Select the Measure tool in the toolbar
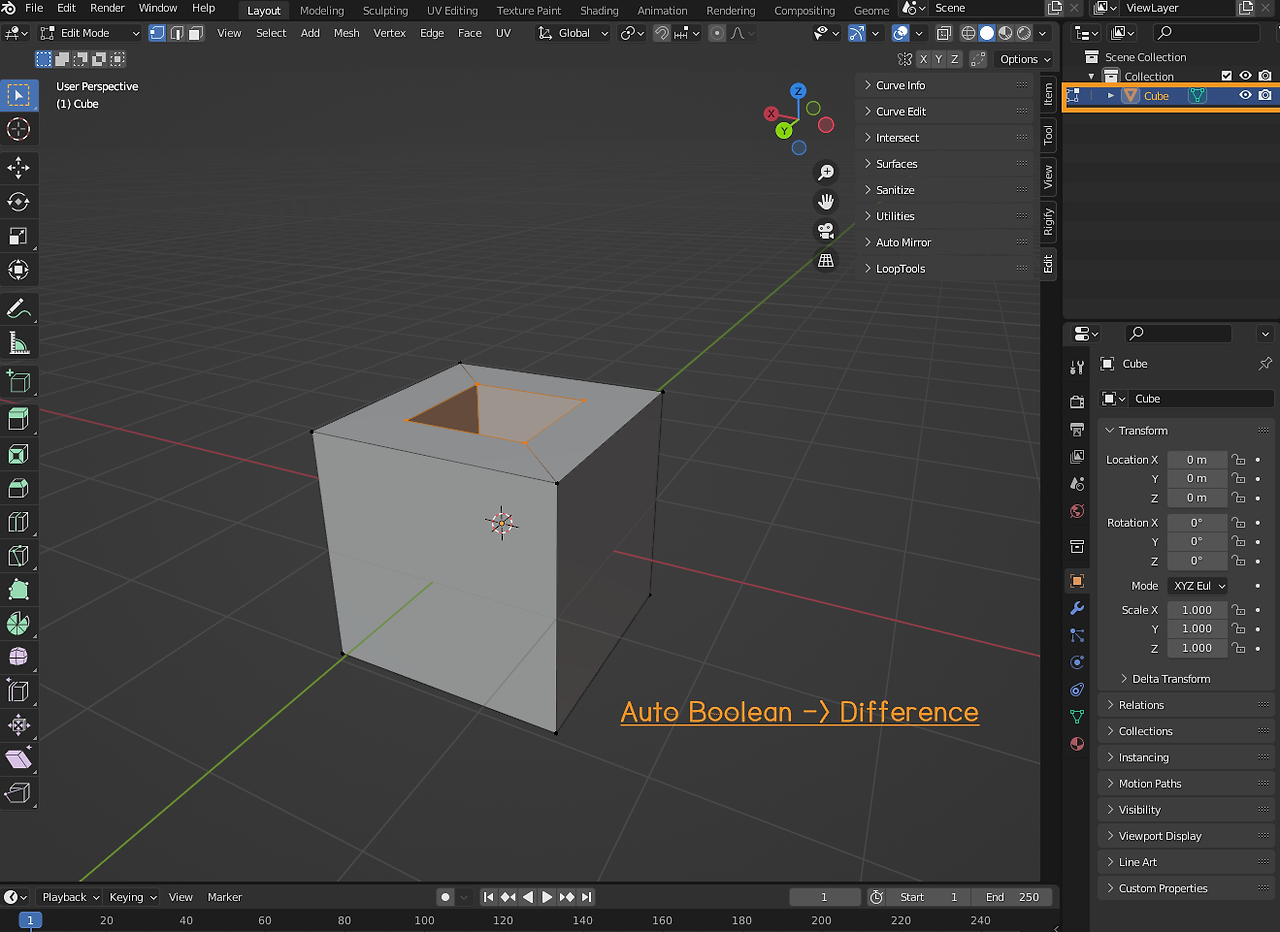The height and width of the screenshot is (932, 1280). pyautogui.click(x=20, y=344)
